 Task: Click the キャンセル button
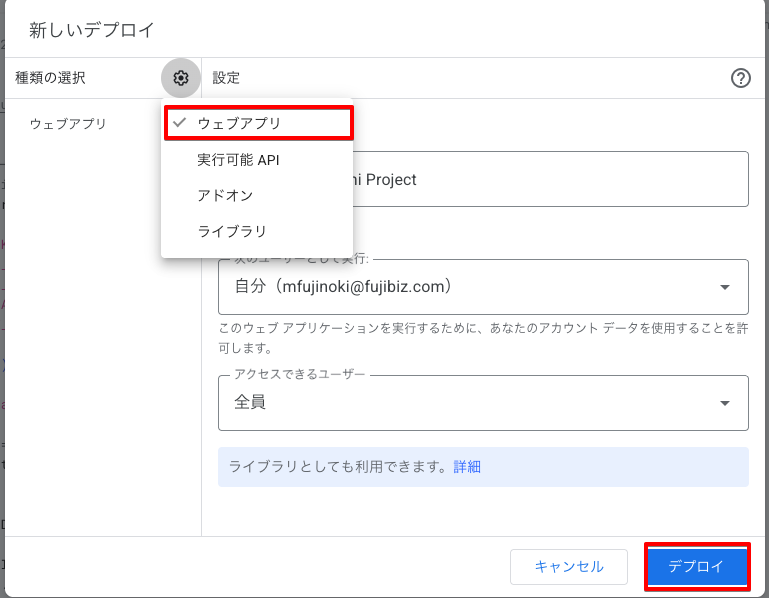569,567
